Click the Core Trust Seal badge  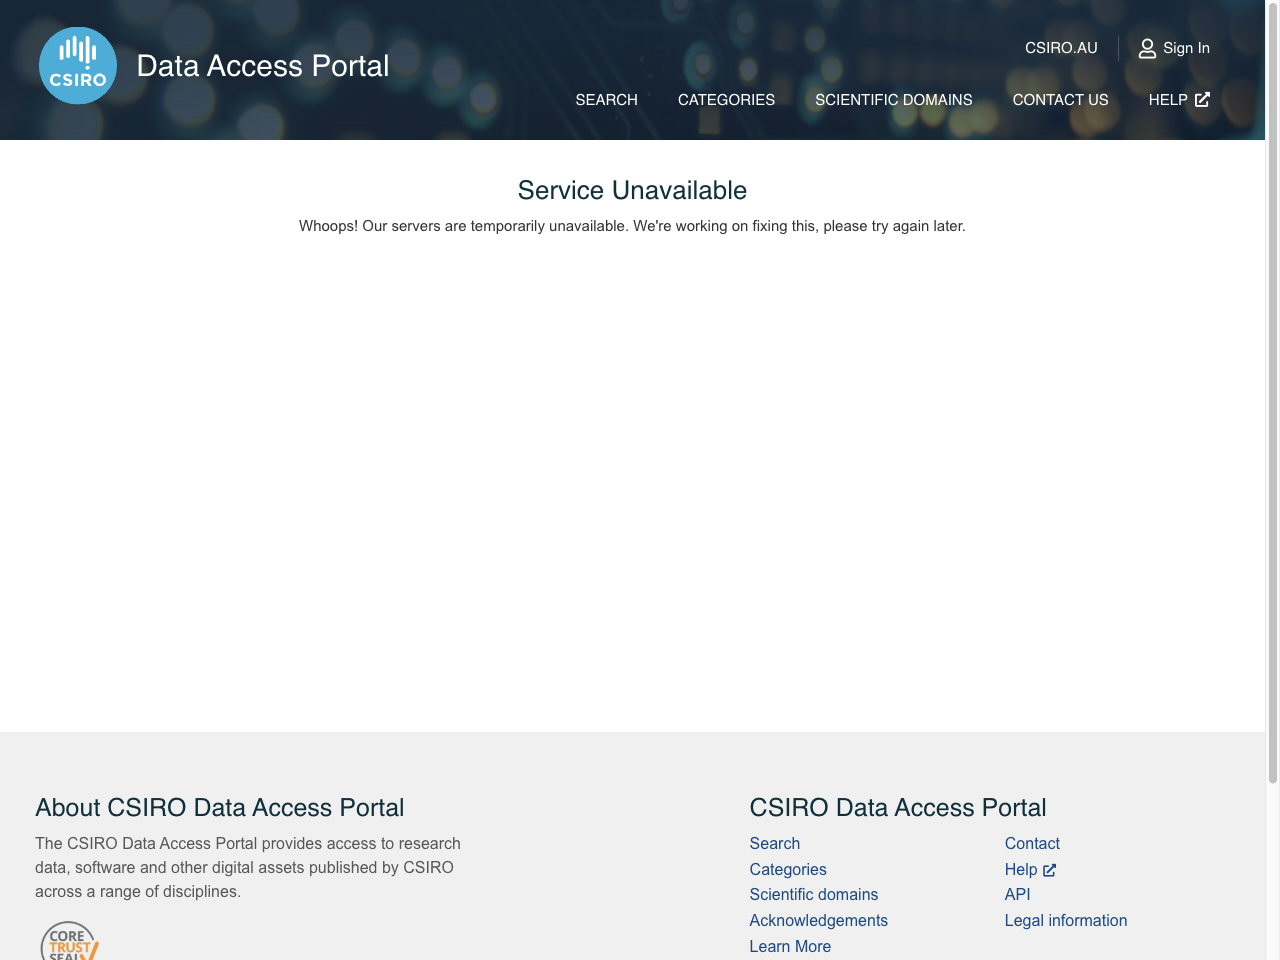click(69, 942)
